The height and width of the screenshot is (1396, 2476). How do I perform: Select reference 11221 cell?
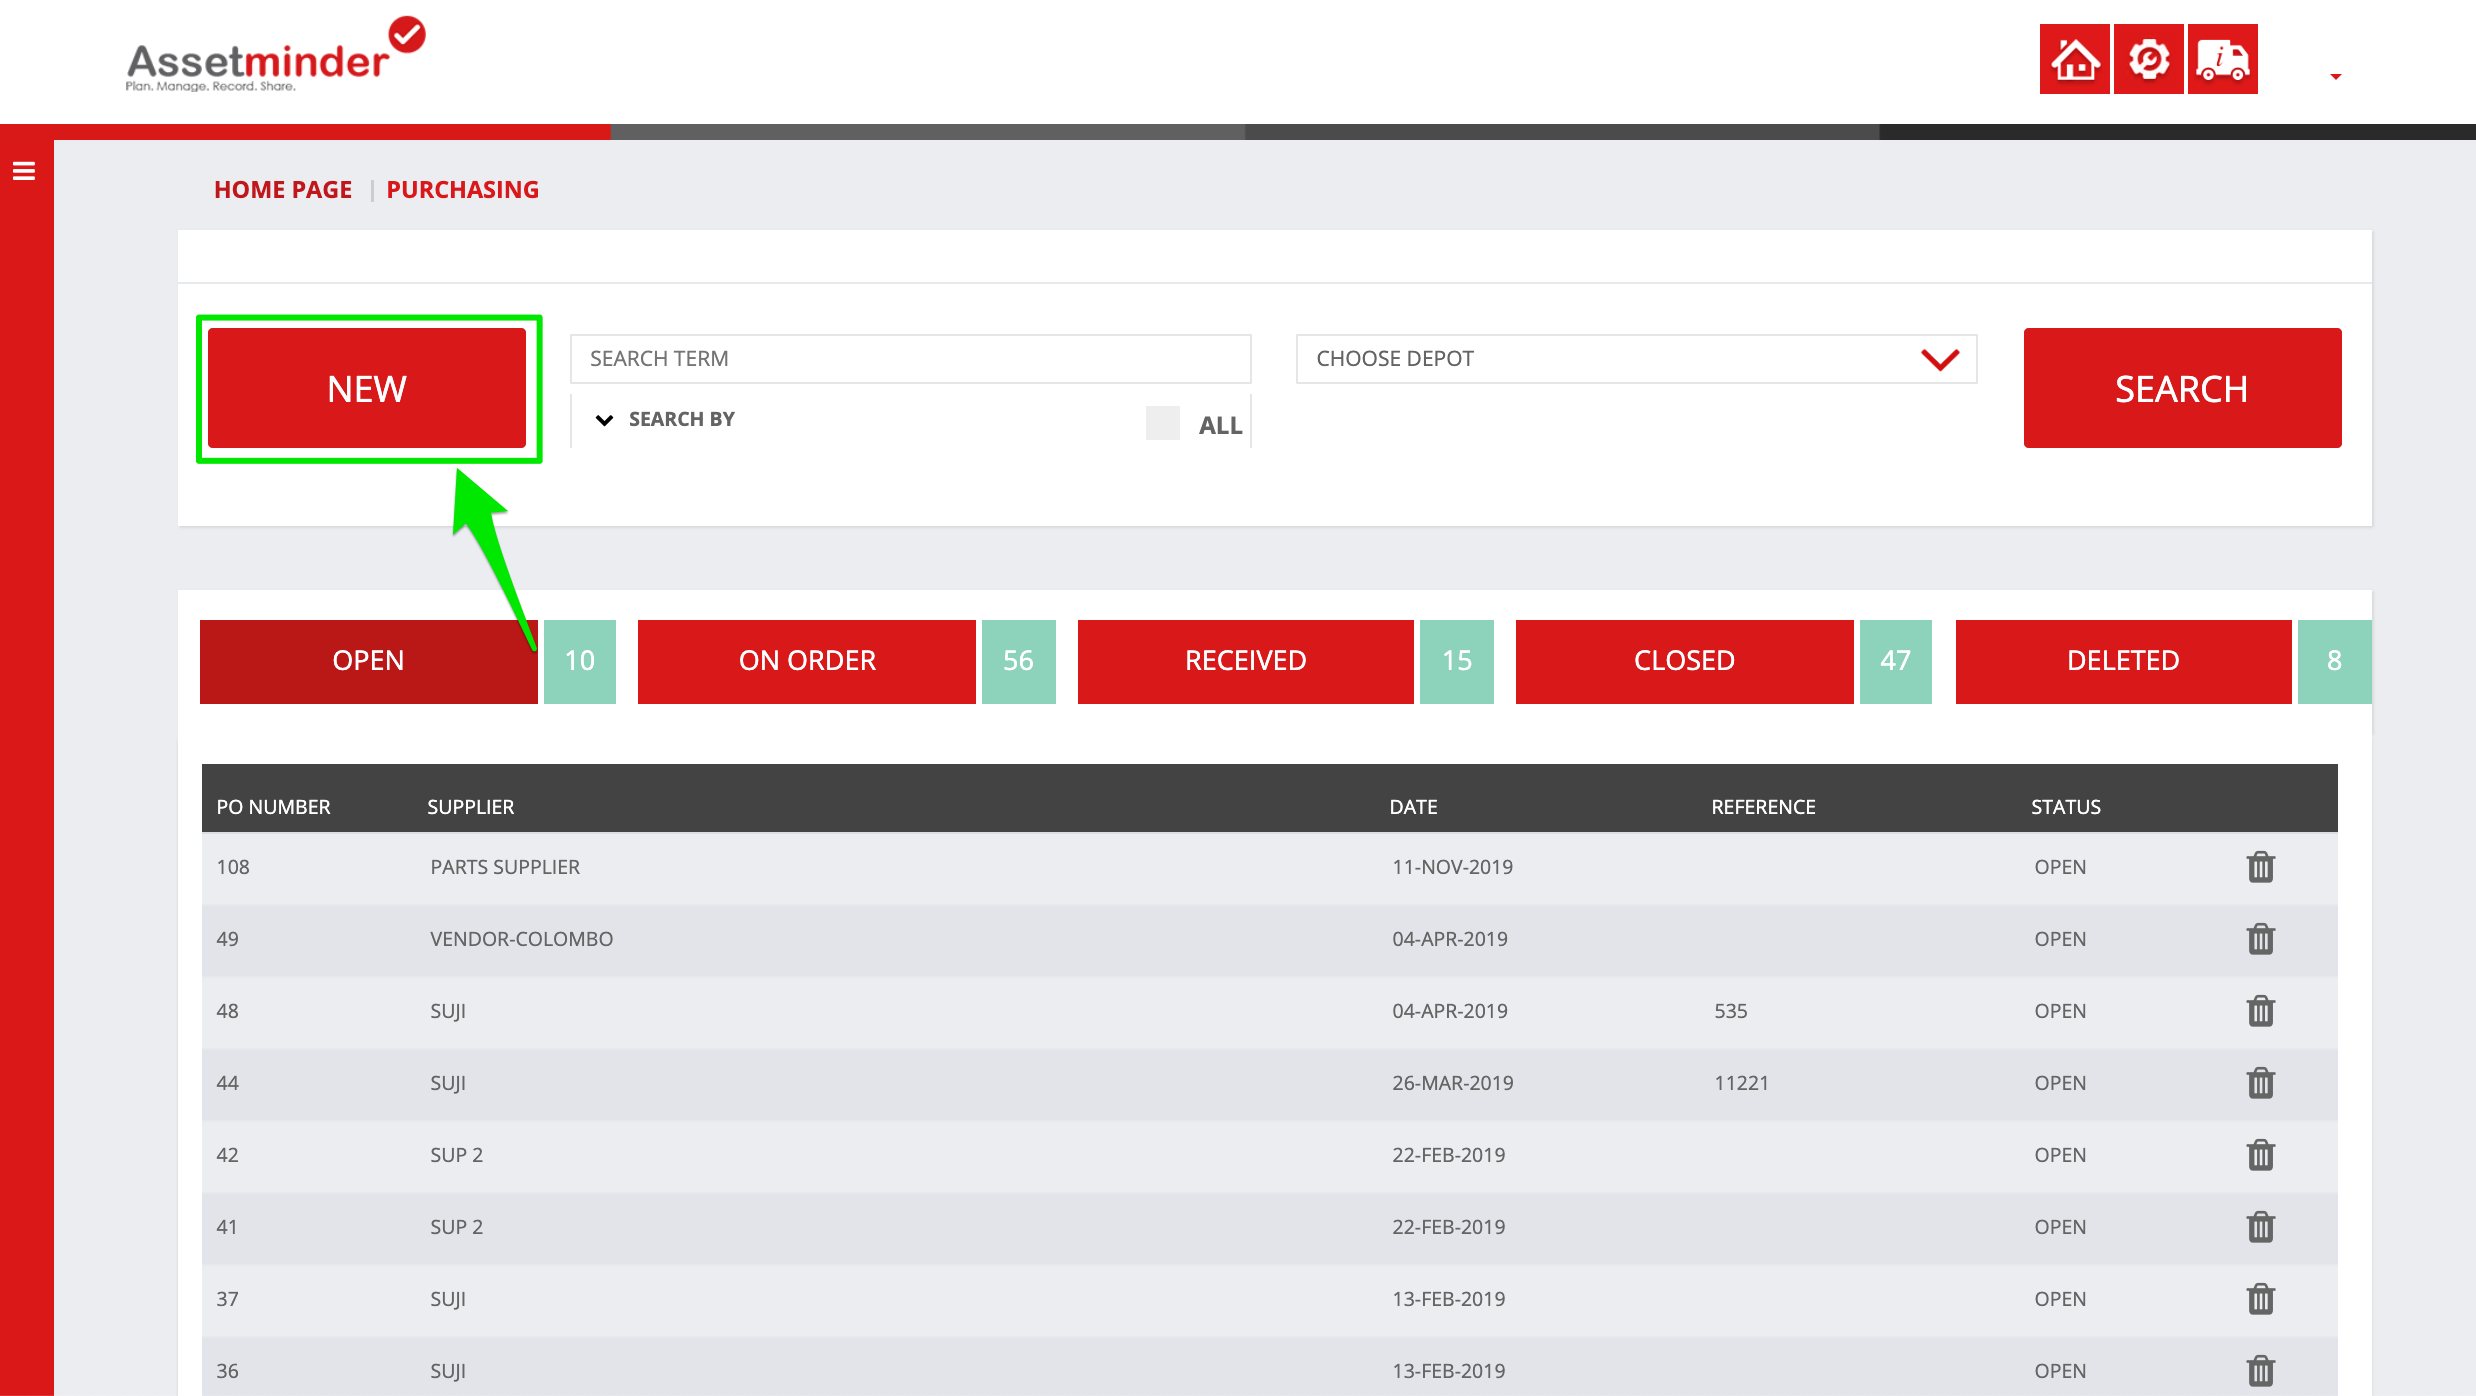(x=1741, y=1083)
